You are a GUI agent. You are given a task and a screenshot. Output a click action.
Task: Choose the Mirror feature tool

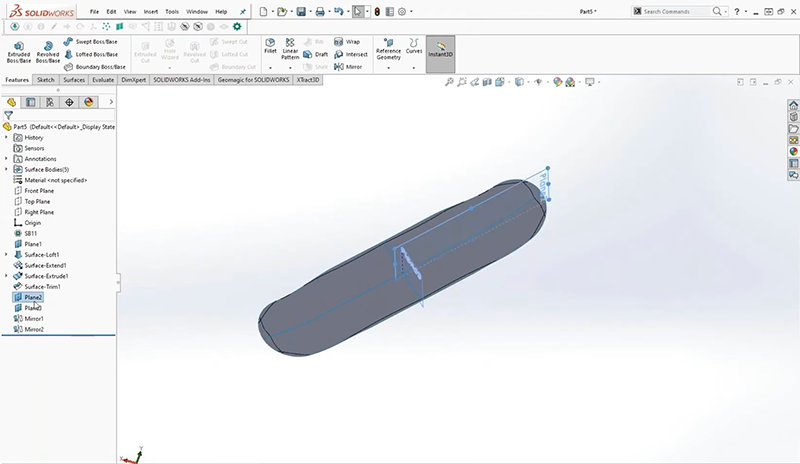point(348,67)
